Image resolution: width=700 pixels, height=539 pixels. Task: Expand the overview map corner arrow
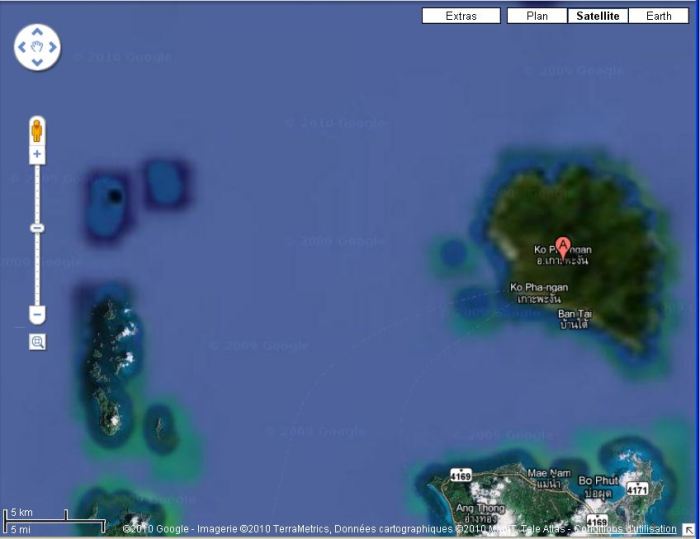click(689, 529)
